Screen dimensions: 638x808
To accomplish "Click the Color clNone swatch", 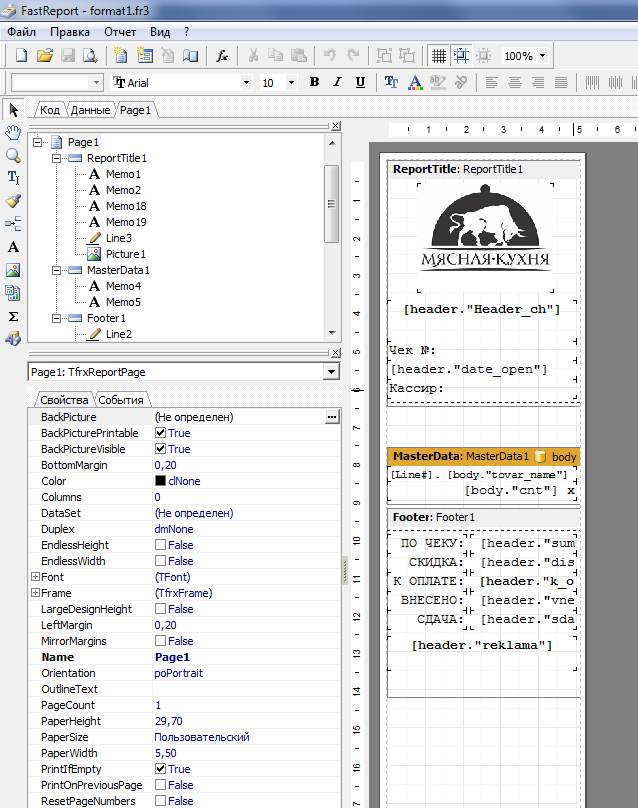I will pyautogui.click(x=160, y=481).
